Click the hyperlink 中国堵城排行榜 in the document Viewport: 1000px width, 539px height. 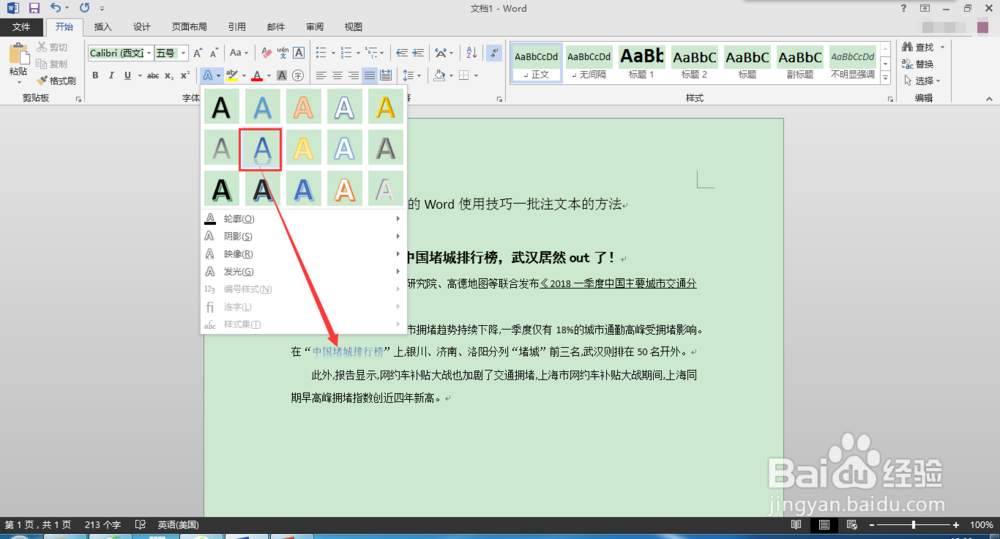348,351
